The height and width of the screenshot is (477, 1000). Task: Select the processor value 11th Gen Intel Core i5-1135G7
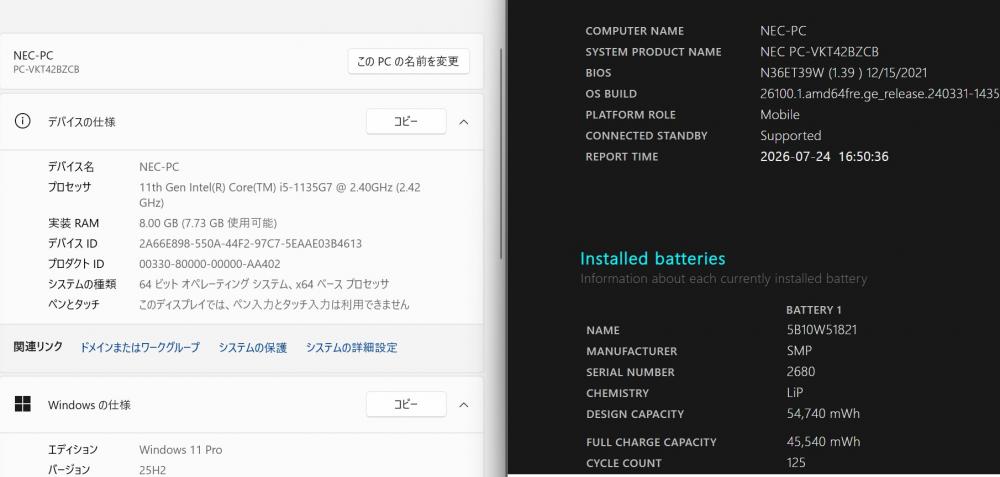[x=279, y=195]
